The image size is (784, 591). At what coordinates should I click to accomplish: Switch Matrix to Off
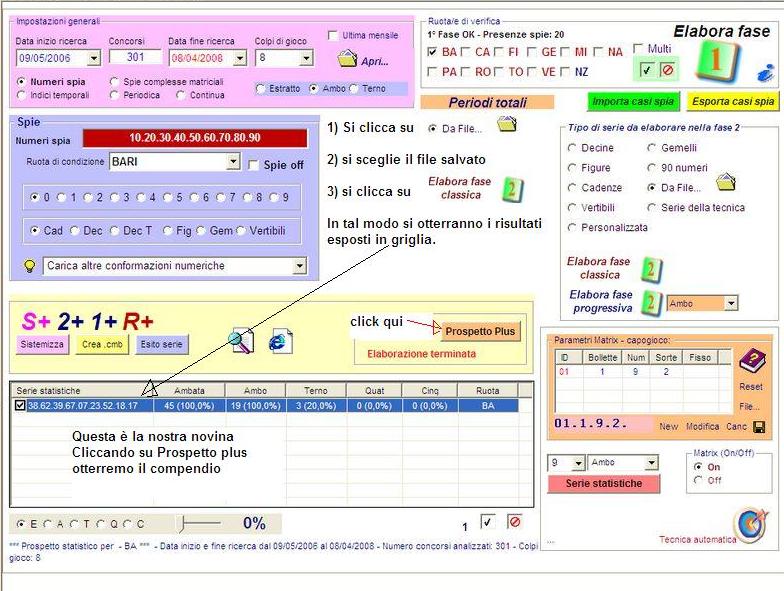[x=698, y=480]
